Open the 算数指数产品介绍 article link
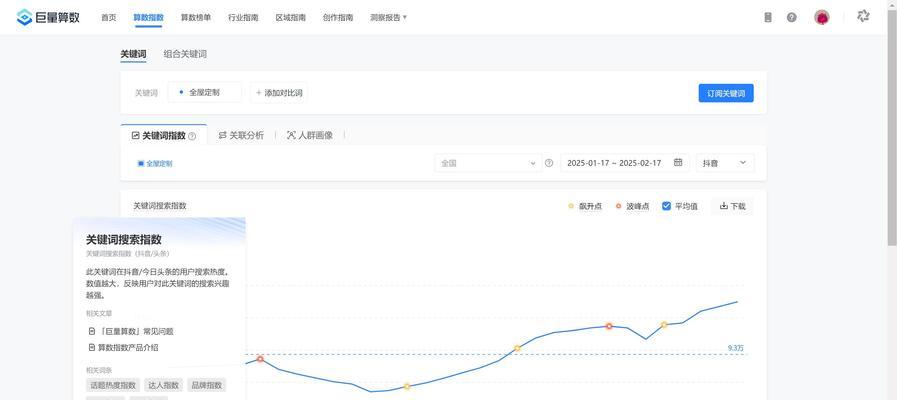Screen dimensions: 897x400 click(124, 347)
